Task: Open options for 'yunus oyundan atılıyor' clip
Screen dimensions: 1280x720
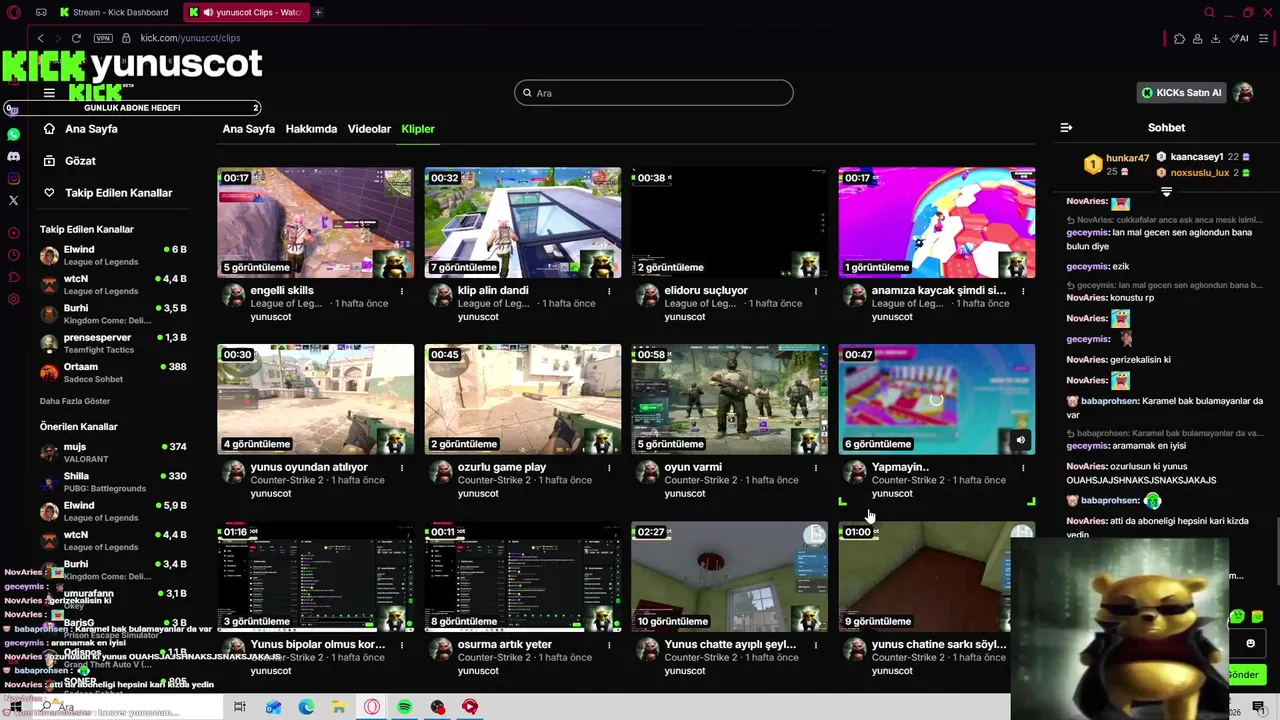Action: pyautogui.click(x=402, y=468)
